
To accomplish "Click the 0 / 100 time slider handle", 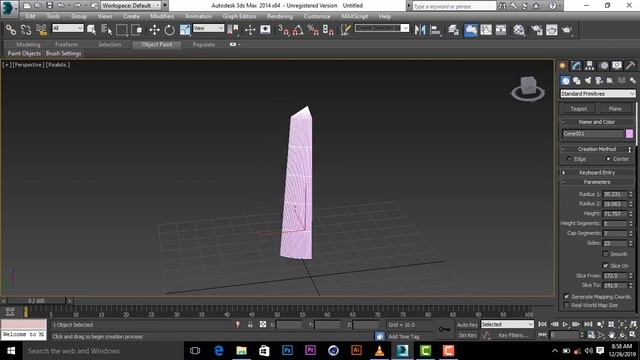I will pyautogui.click(x=36, y=301).
